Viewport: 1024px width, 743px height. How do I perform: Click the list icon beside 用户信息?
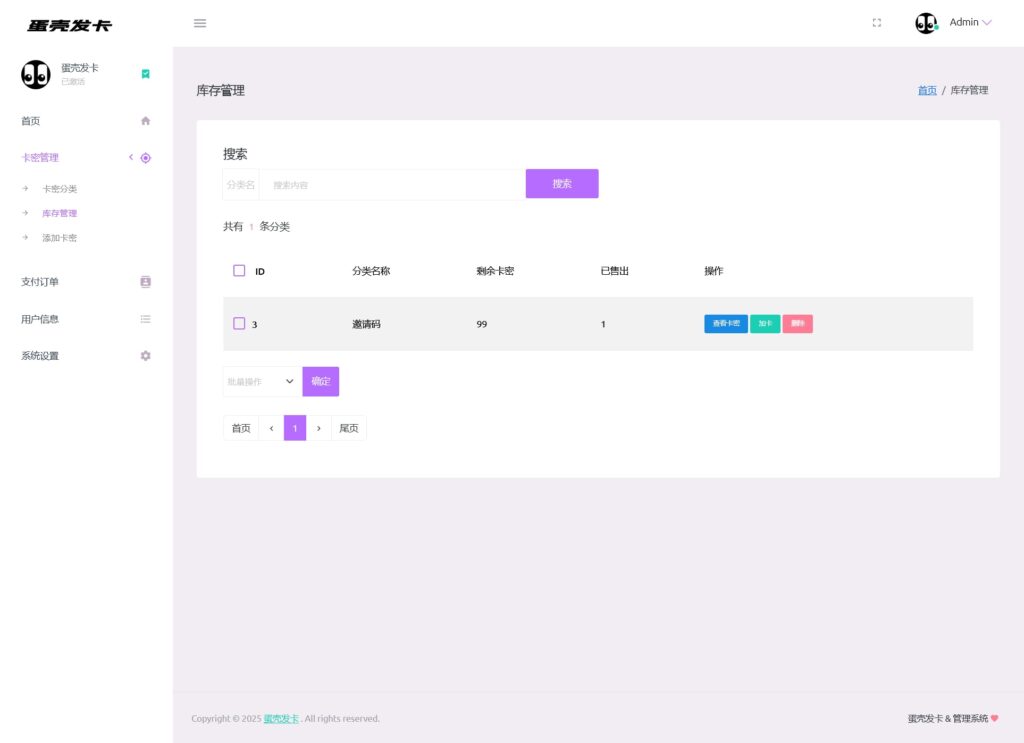click(145, 319)
